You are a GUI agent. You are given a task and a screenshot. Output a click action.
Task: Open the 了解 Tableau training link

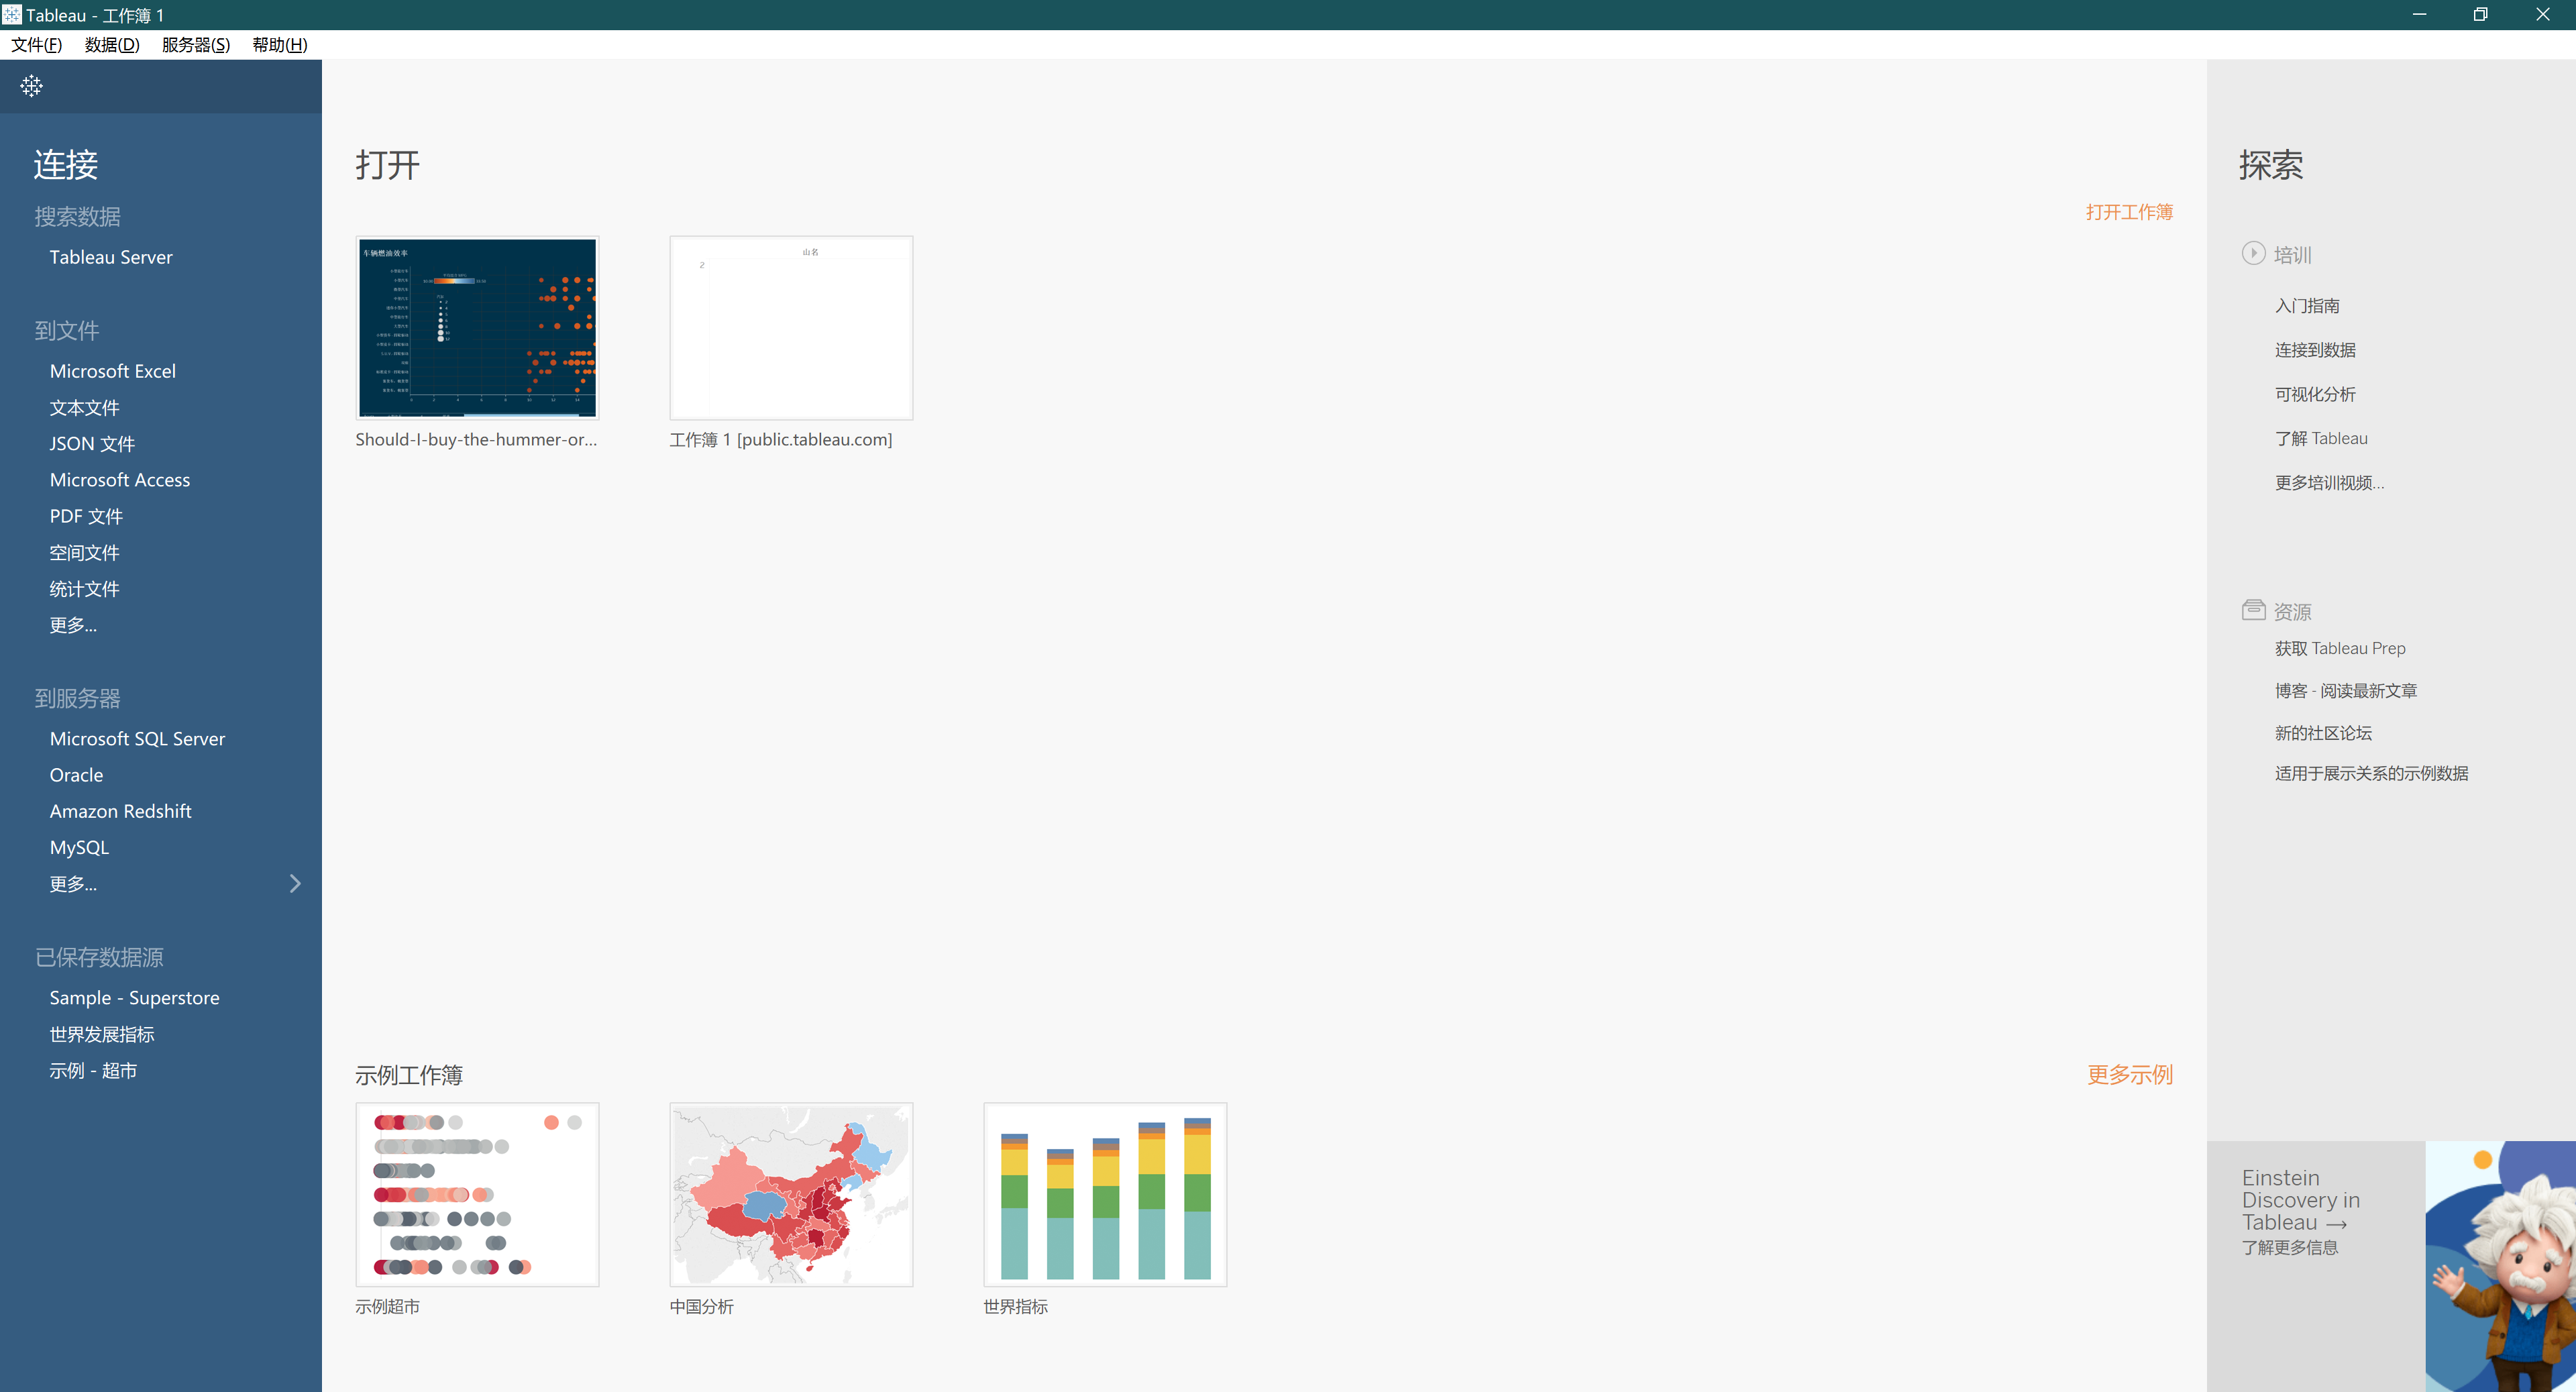point(2321,438)
